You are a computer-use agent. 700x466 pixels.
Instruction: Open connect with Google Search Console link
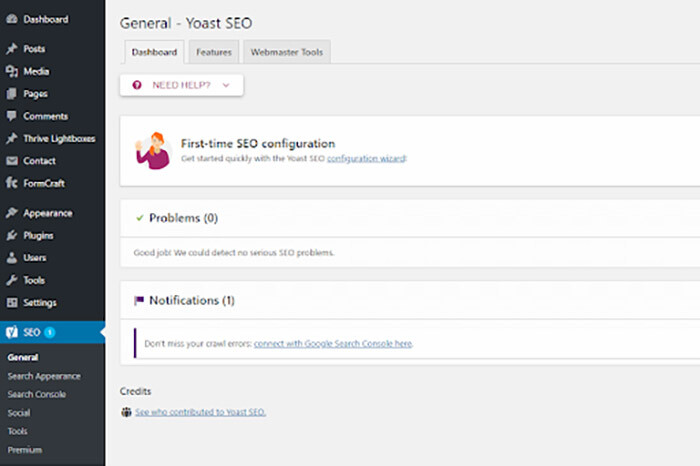333,343
